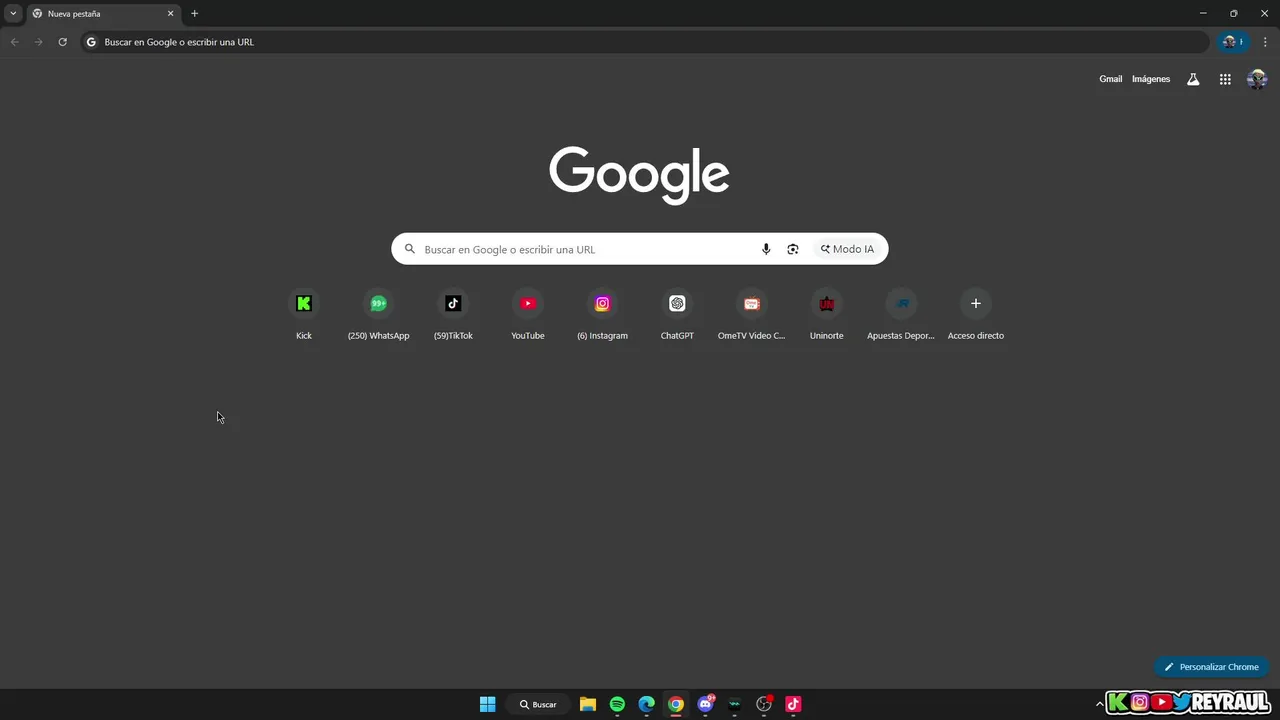Focus the Chrome address bar
The width and height of the screenshot is (1280, 720).
pyautogui.click(x=645, y=42)
